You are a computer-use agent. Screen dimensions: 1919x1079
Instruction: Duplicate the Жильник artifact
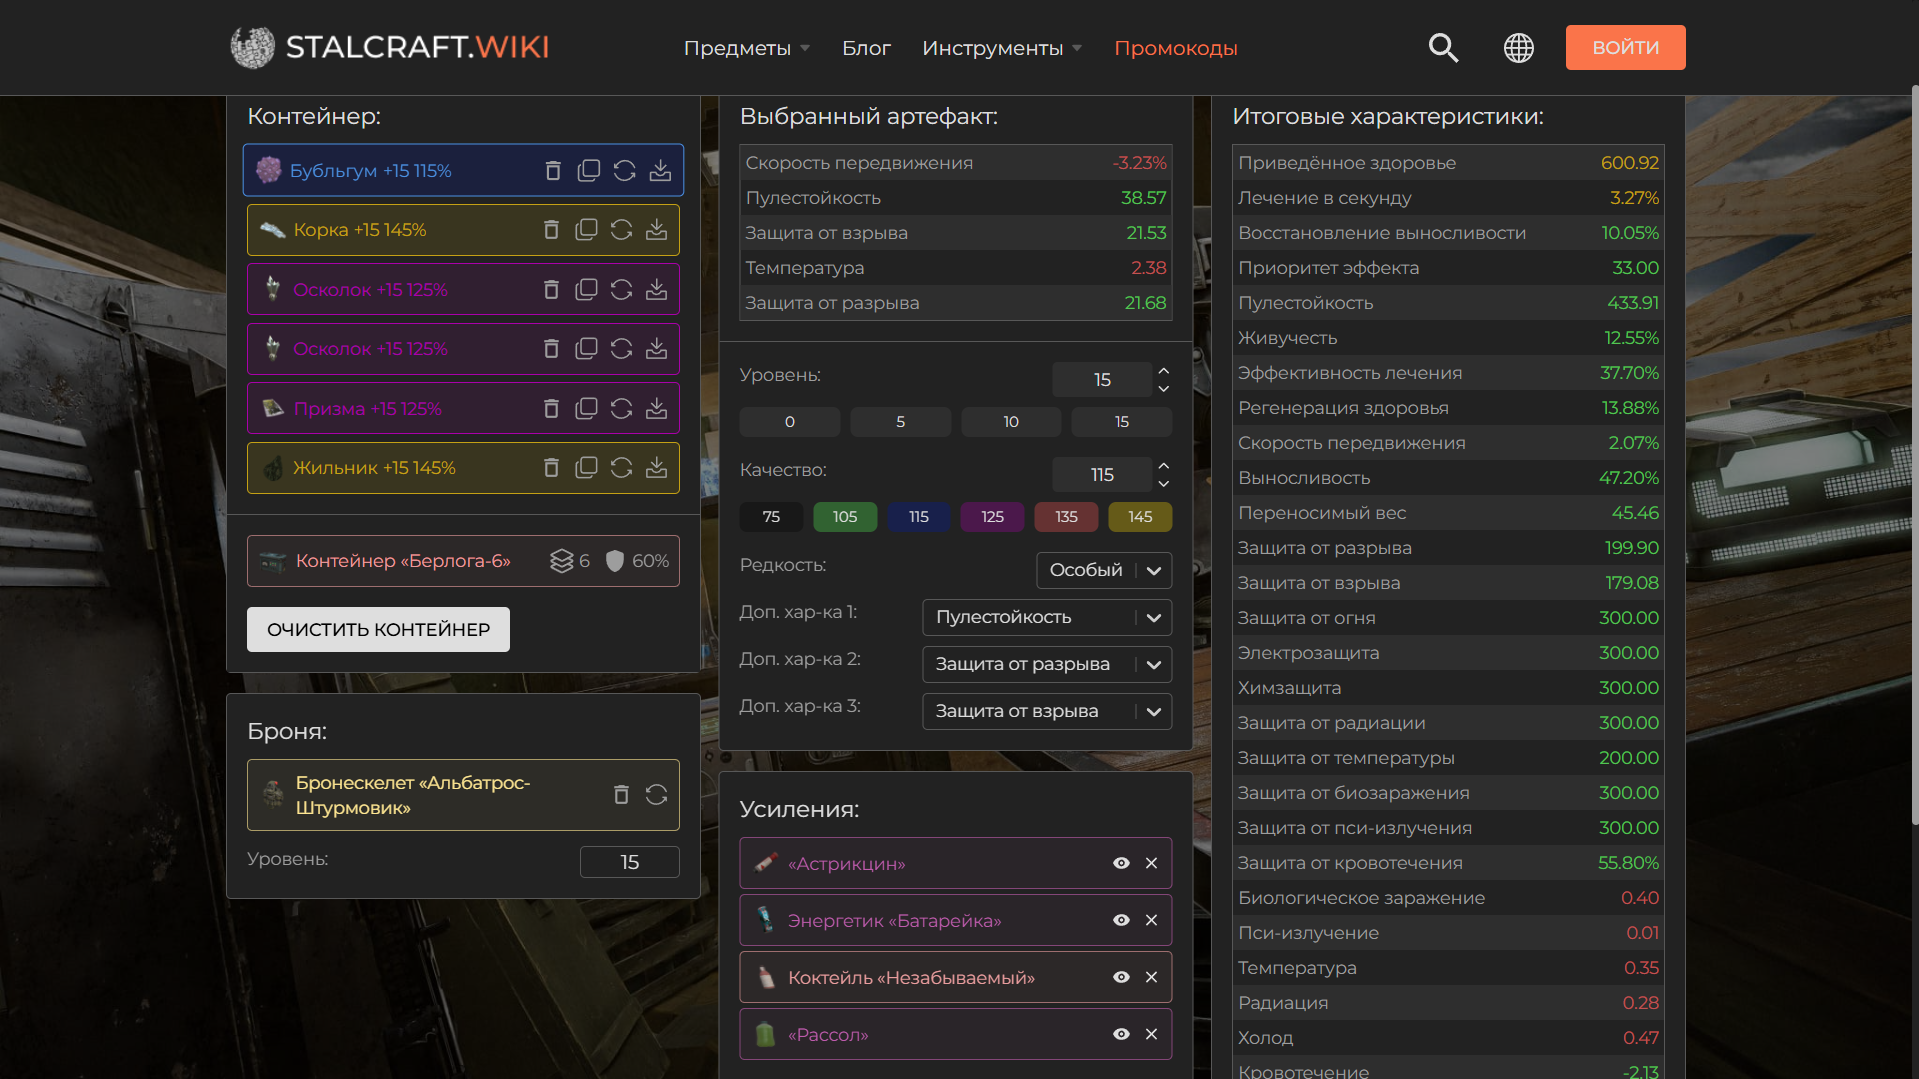pyautogui.click(x=587, y=468)
